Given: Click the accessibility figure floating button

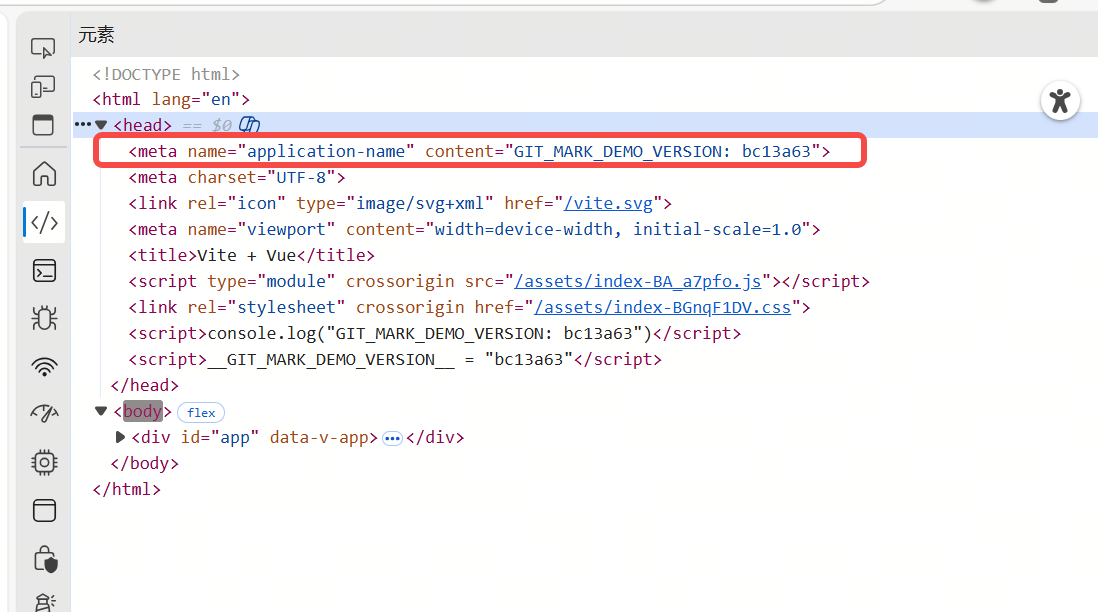Looking at the screenshot, I should (x=1060, y=101).
